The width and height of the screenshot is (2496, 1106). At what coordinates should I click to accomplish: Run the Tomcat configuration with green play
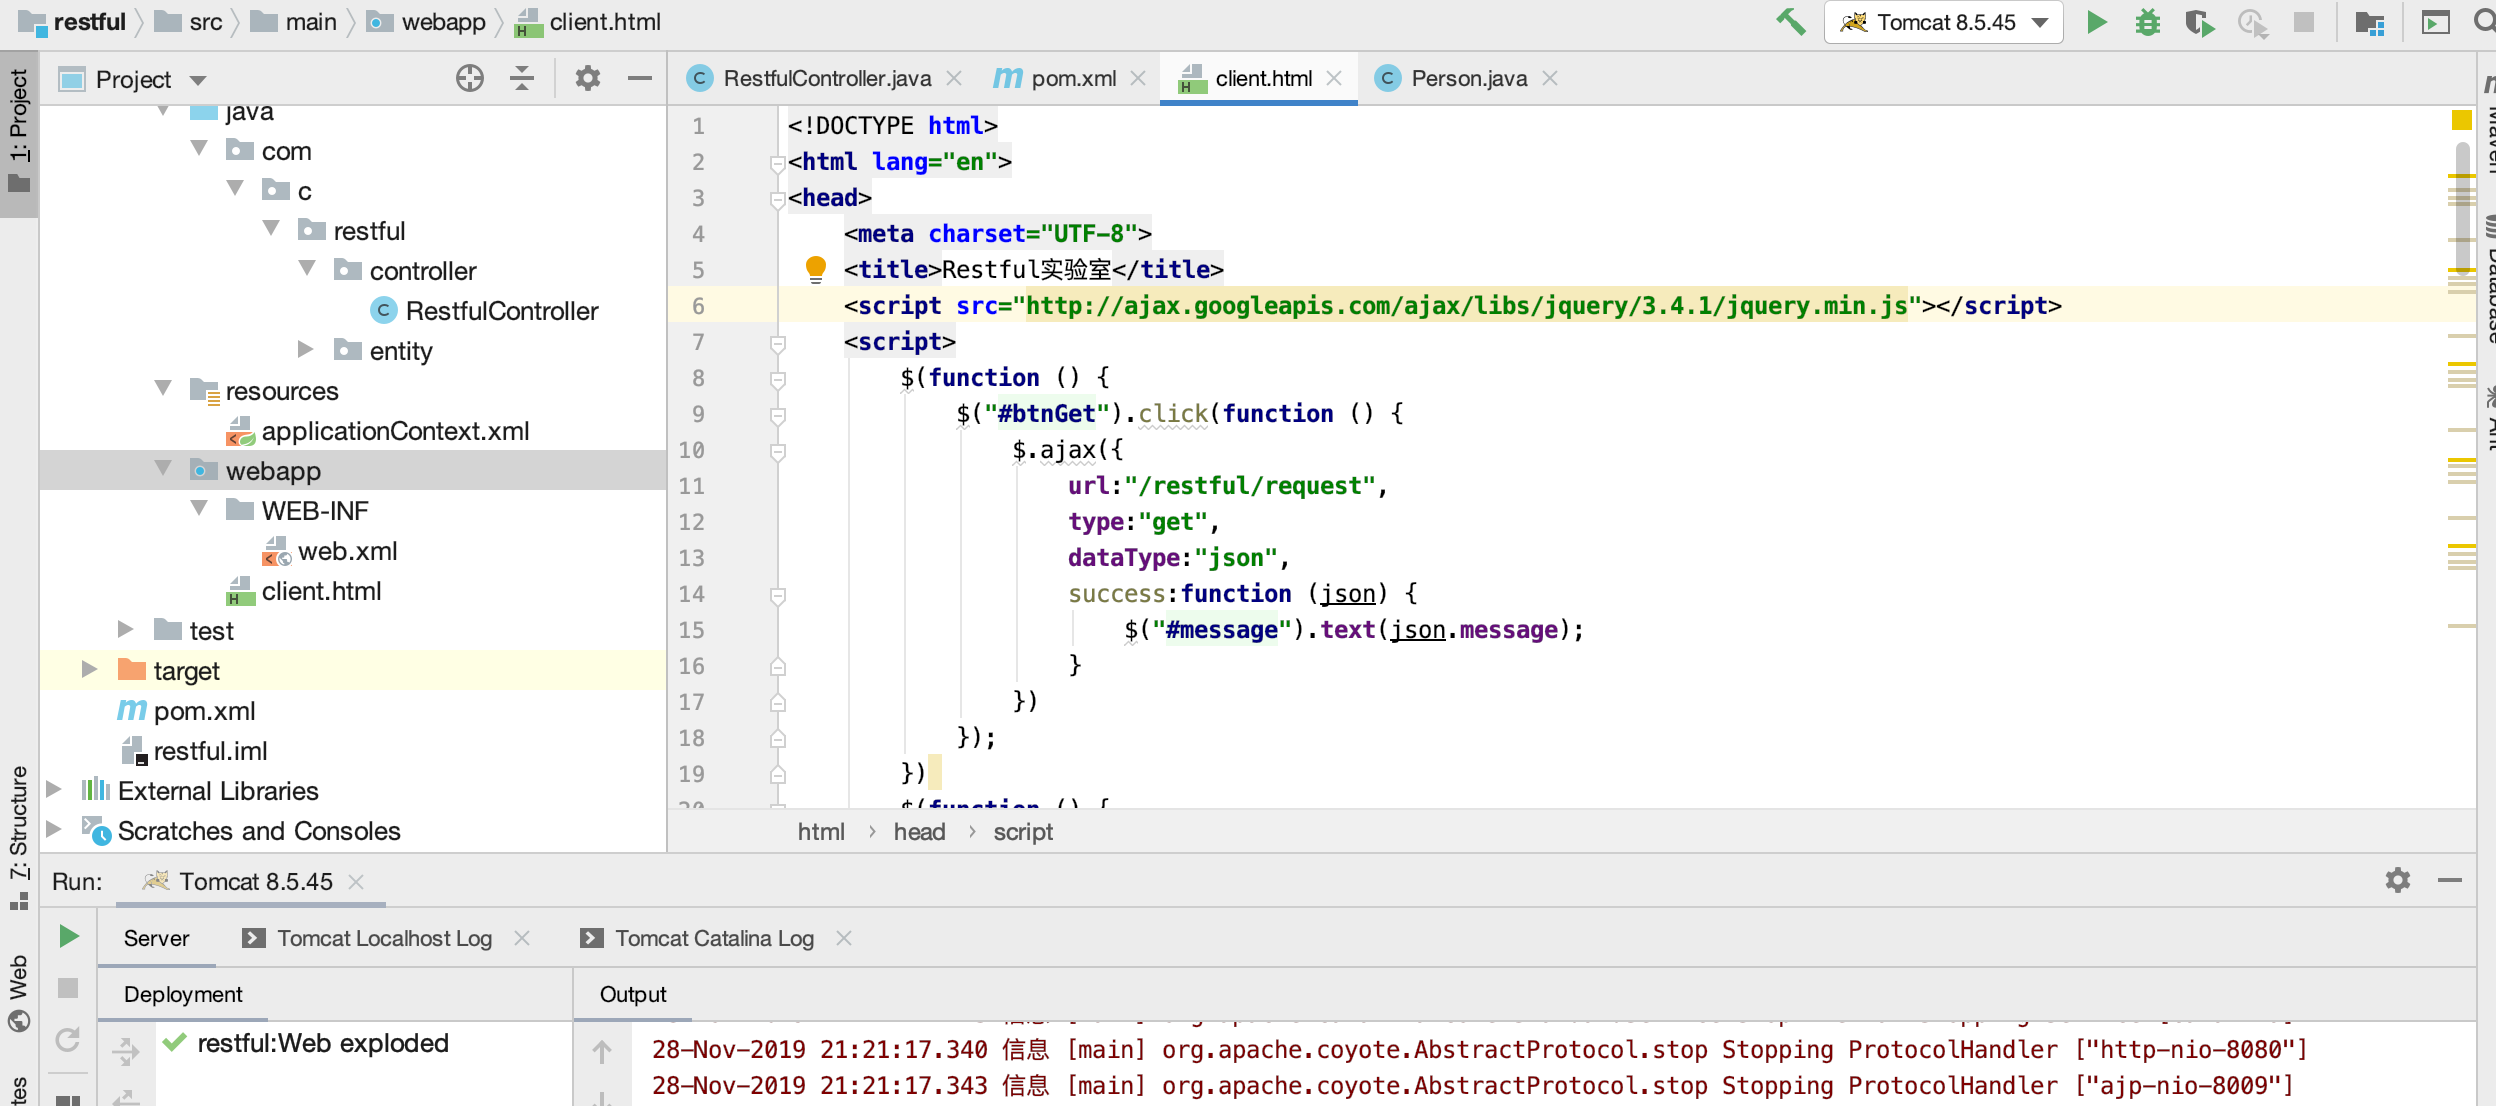2096,22
